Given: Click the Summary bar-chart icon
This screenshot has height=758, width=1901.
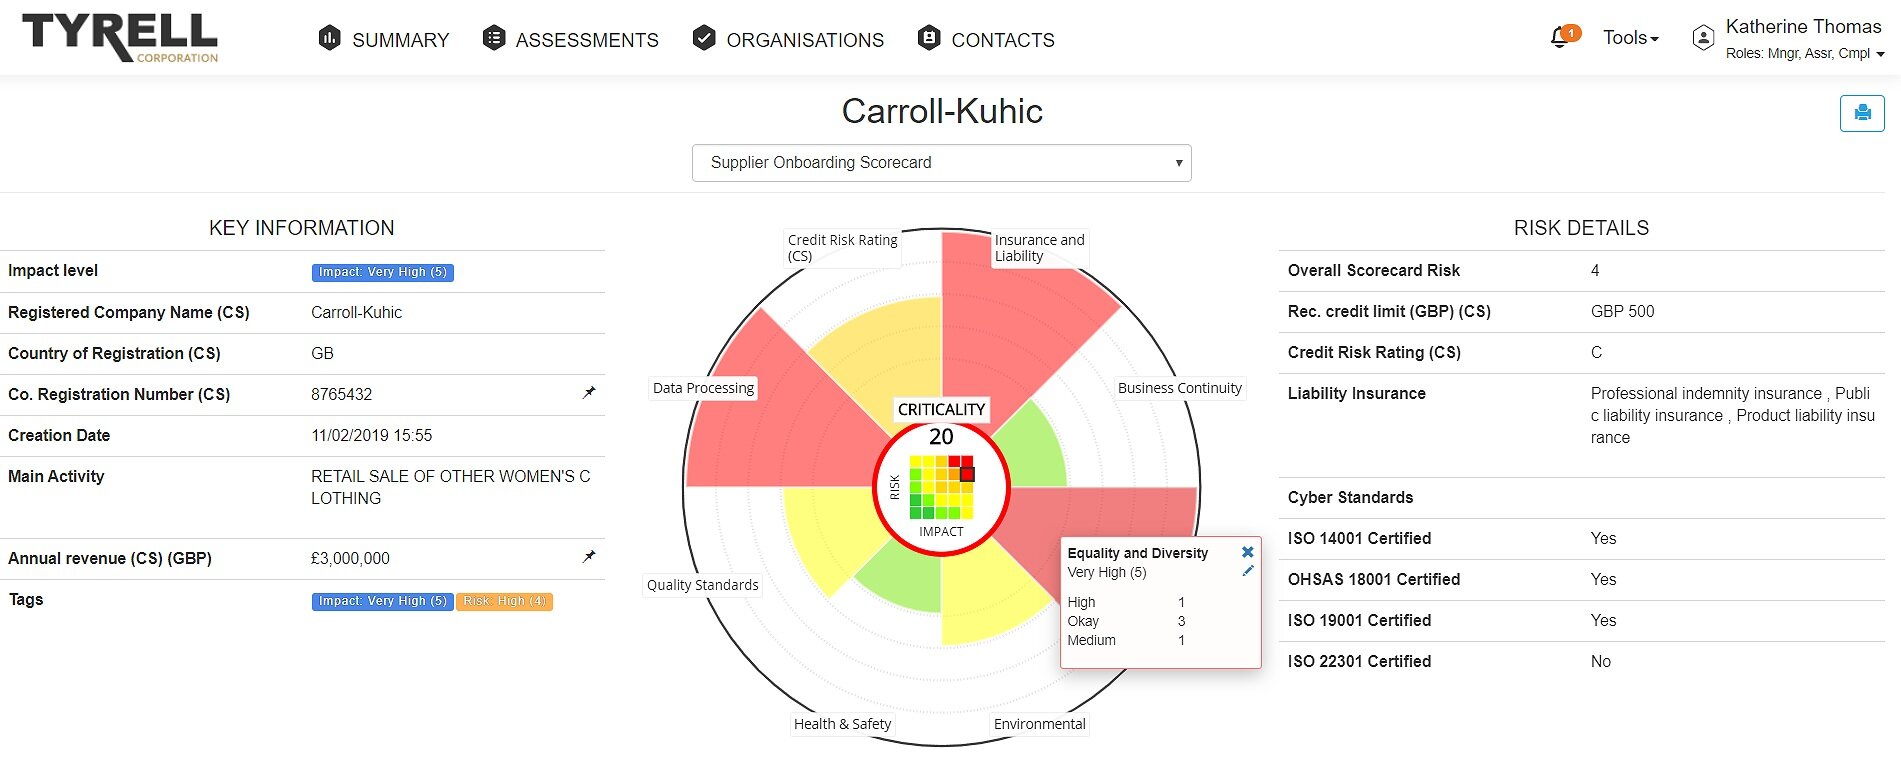Looking at the screenshot, I should [329, 38].
